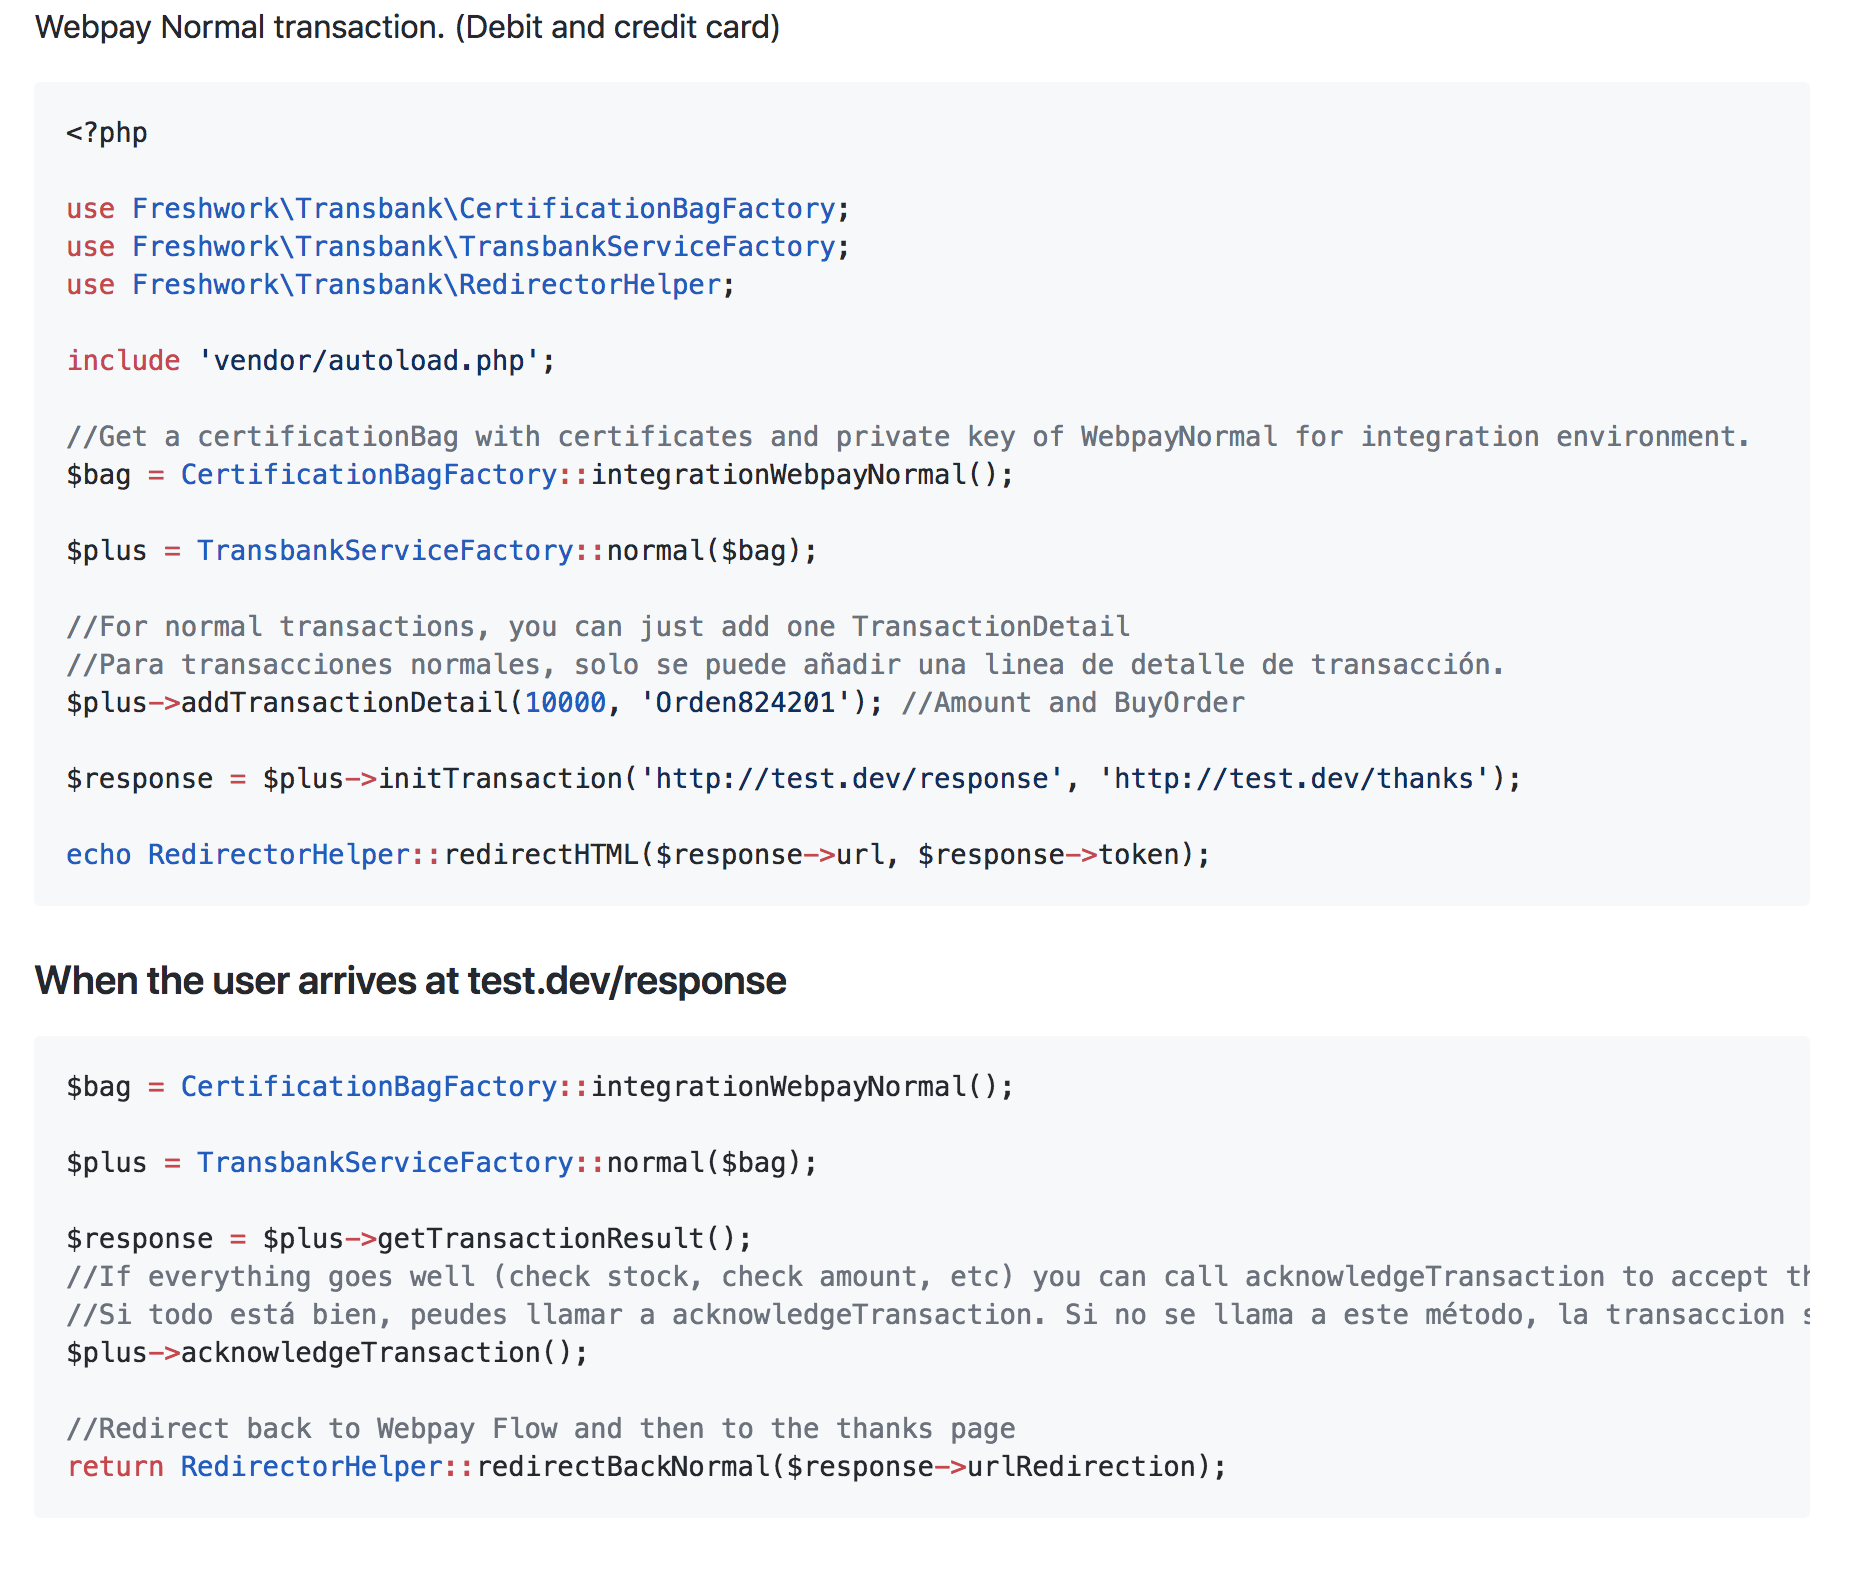
Task: Click the '//Si todo está bien' Spanish comment
Action: tap(938, 1315)
